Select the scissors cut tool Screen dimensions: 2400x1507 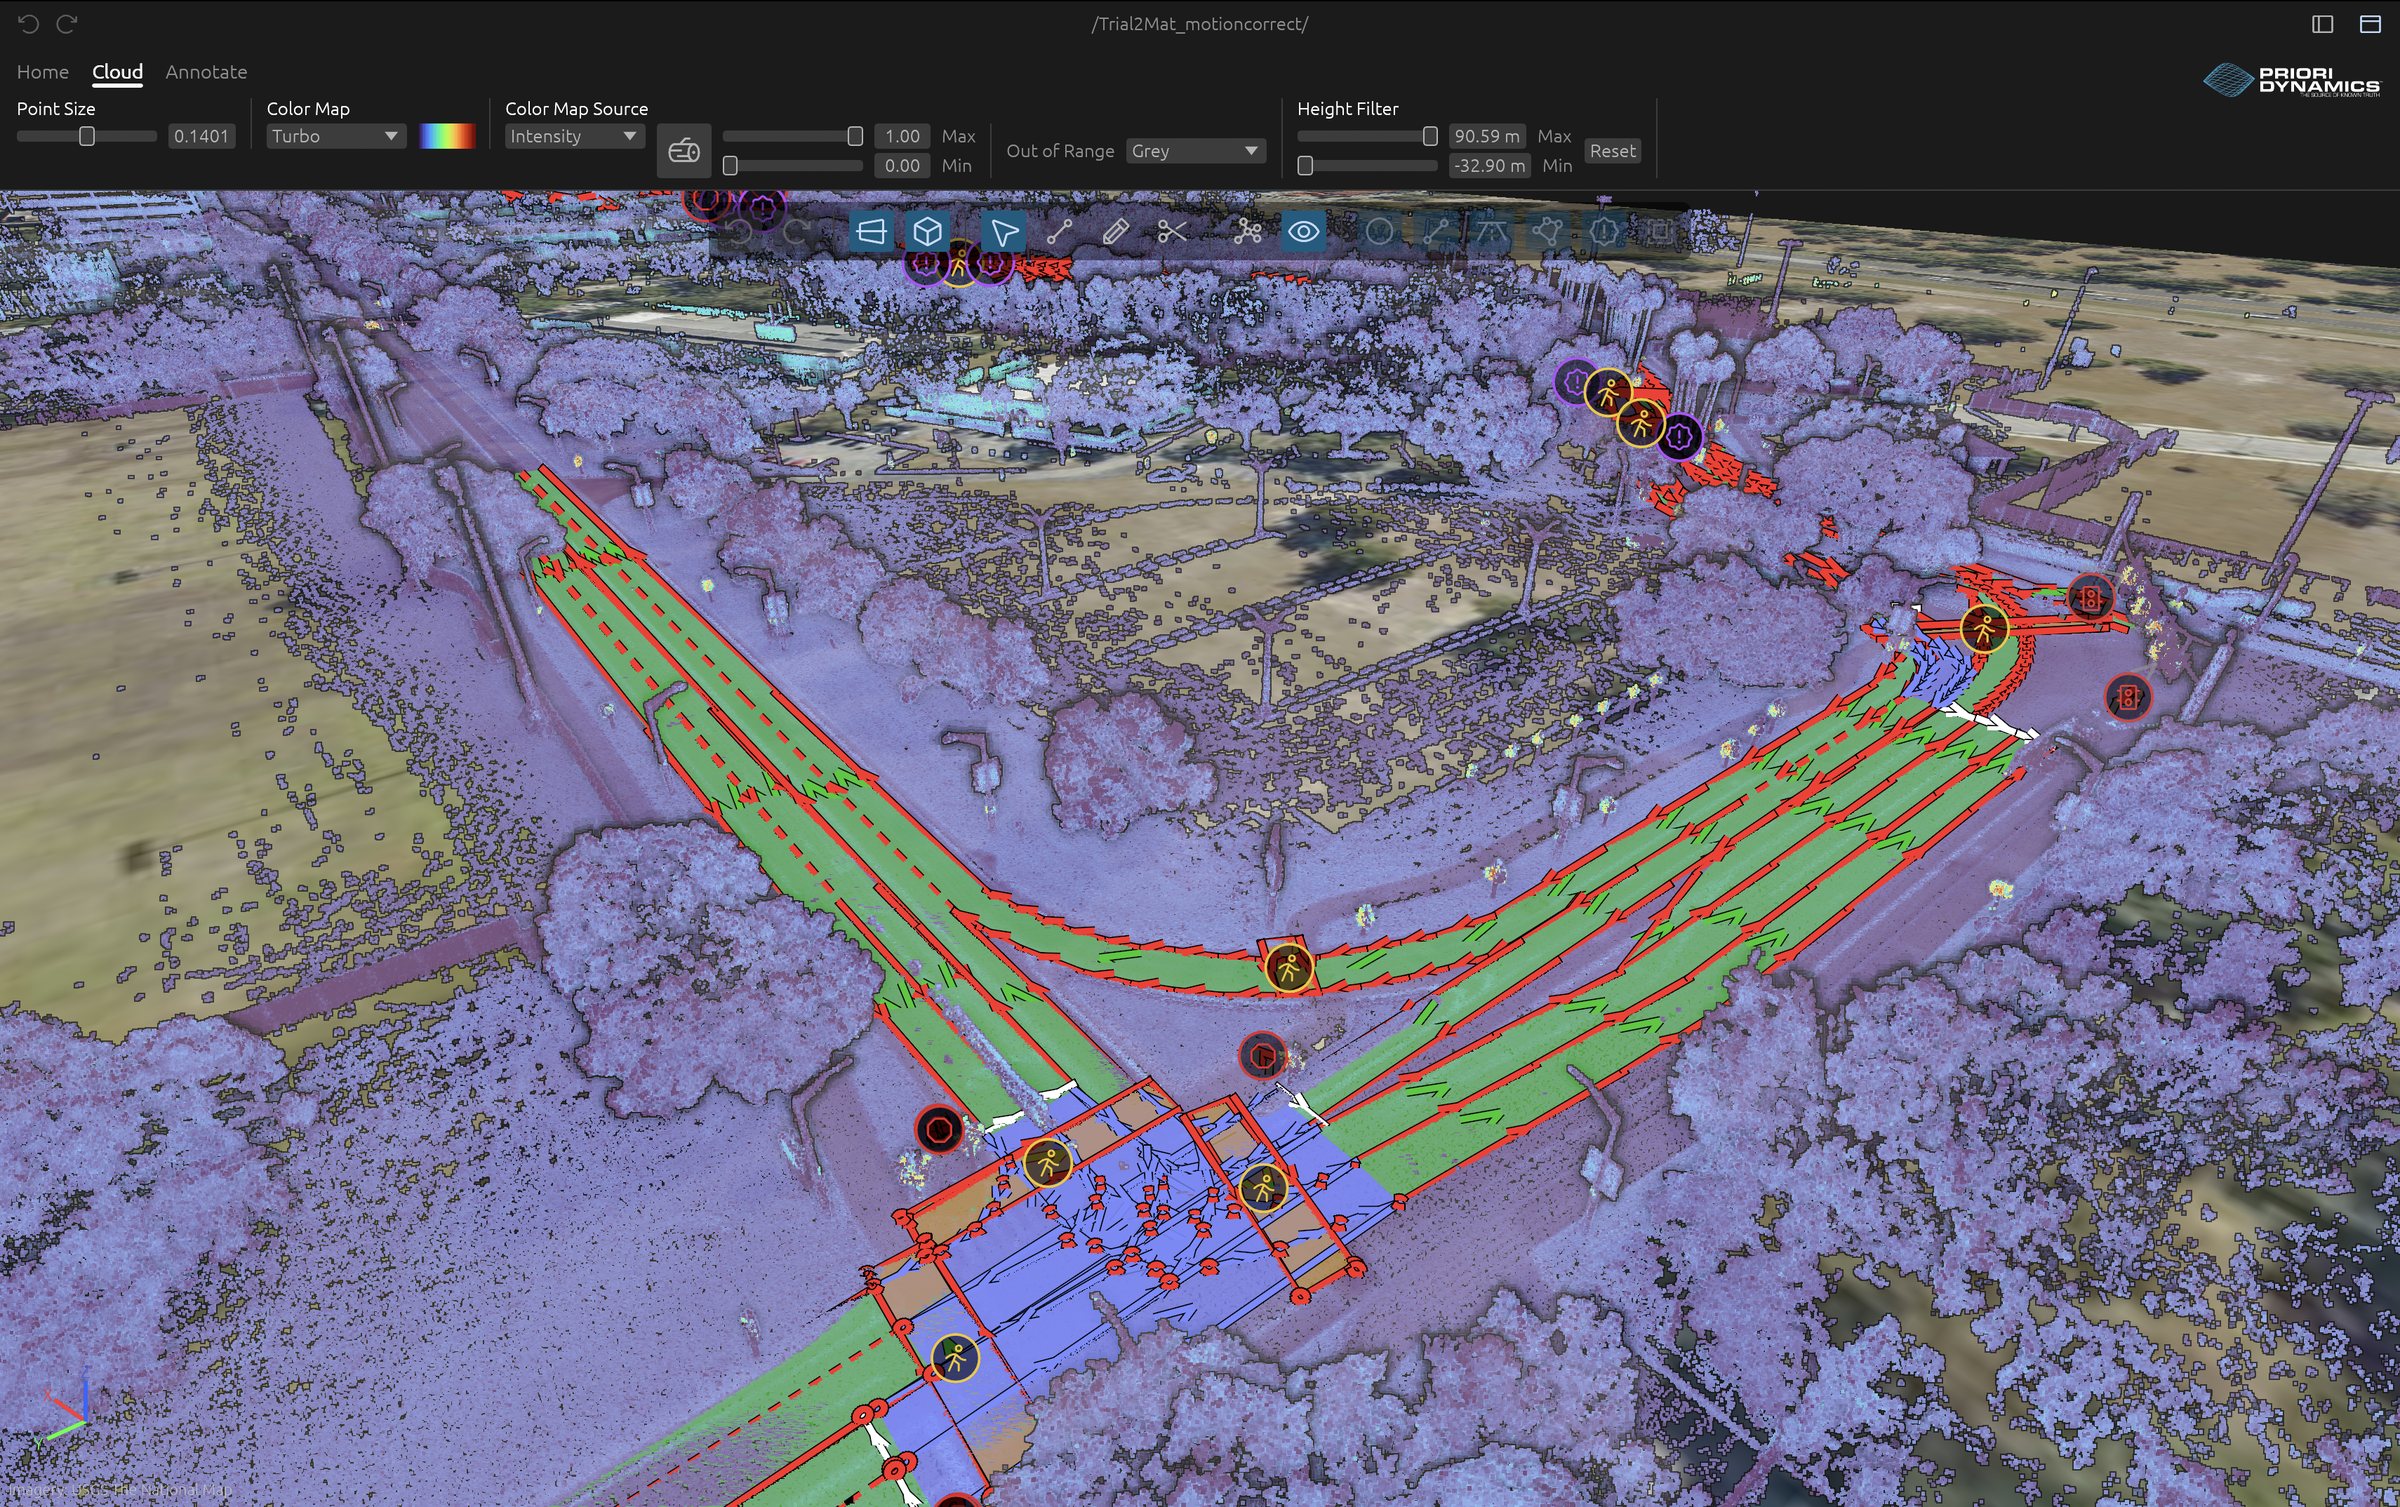pos(1171,232)
